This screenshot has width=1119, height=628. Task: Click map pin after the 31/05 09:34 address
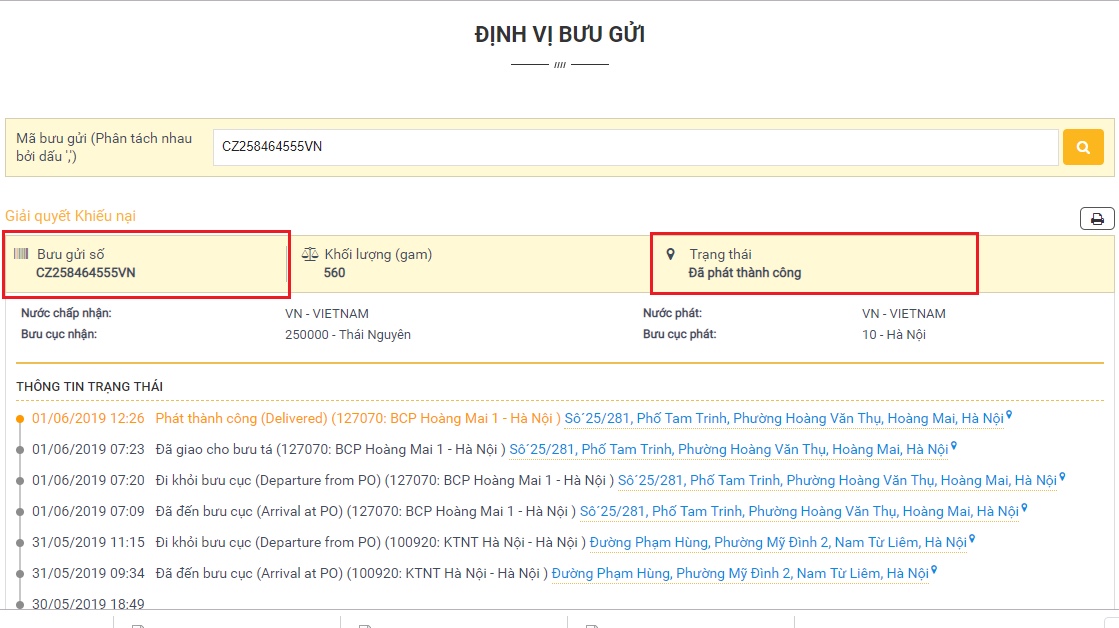(x=934, y=571)
